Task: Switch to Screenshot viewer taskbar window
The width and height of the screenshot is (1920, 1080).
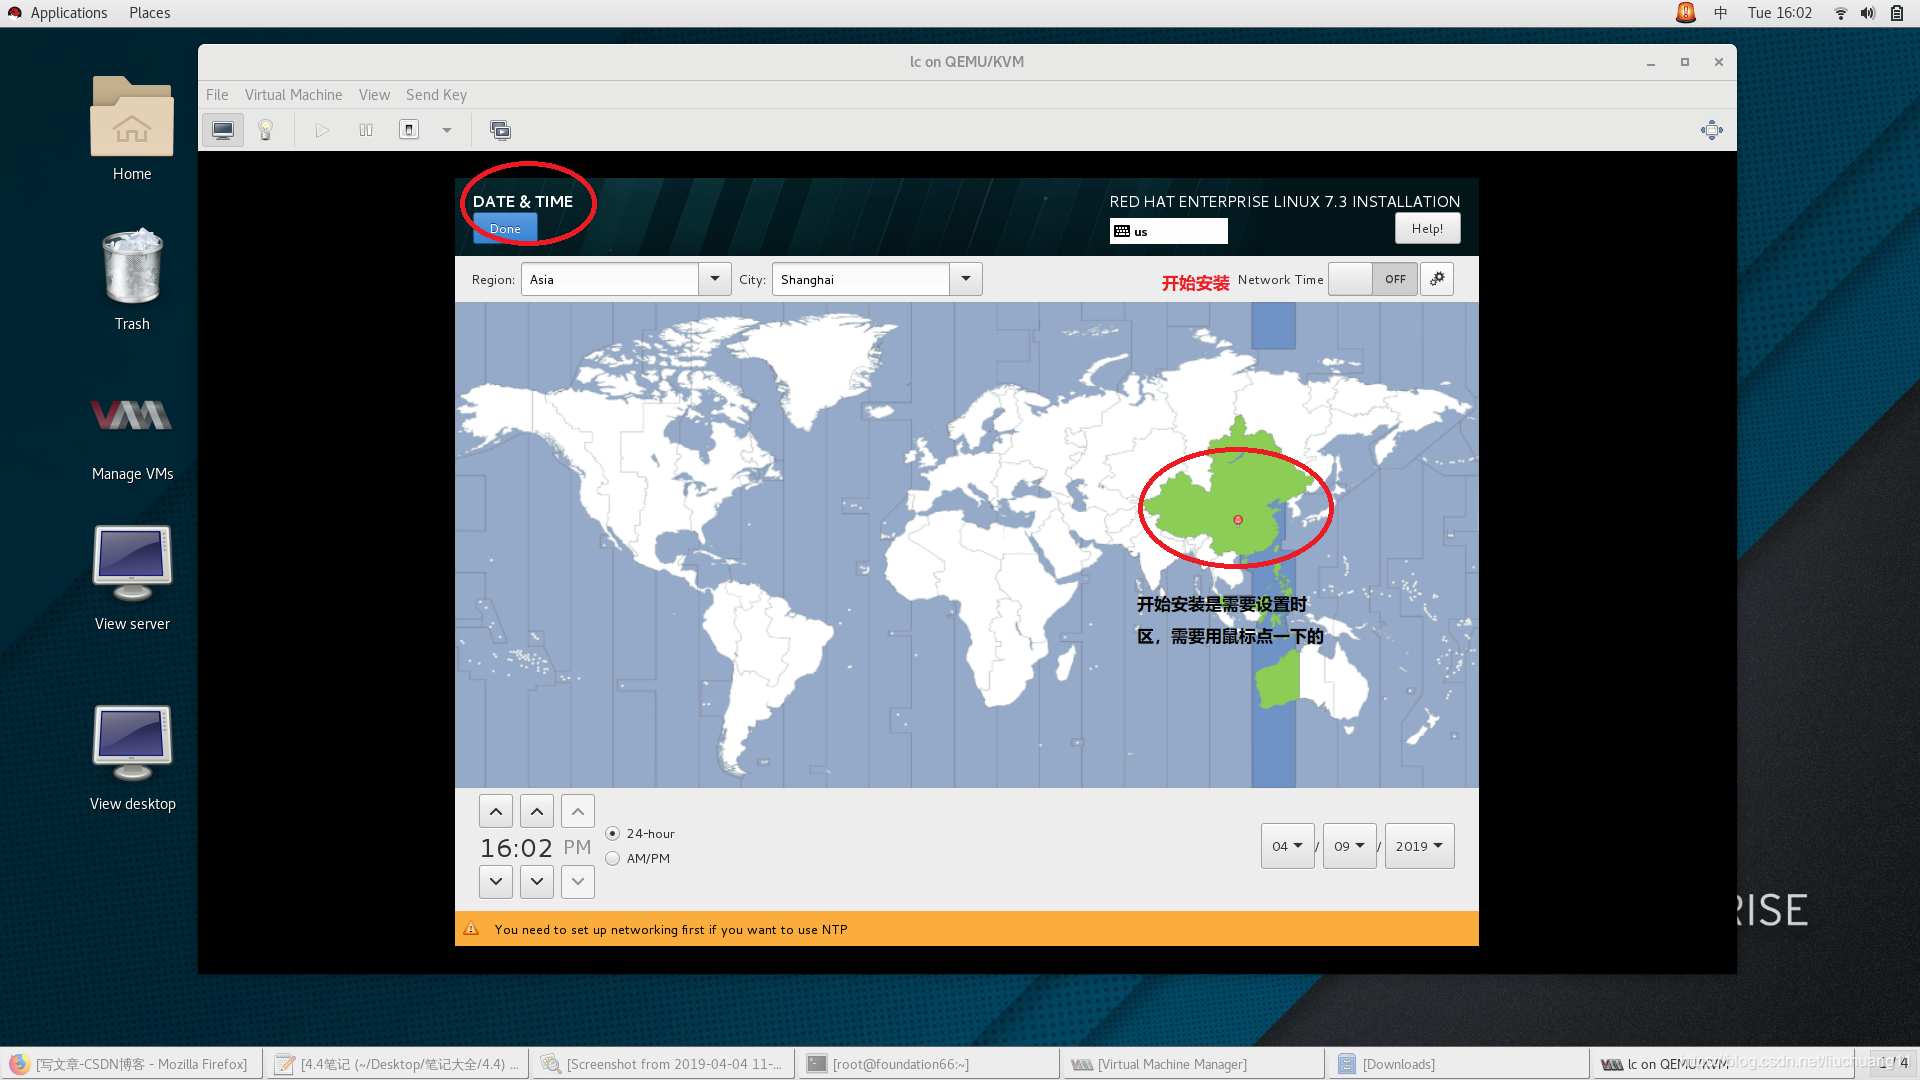Action: pyautogui.click(x=664, y=1064)
